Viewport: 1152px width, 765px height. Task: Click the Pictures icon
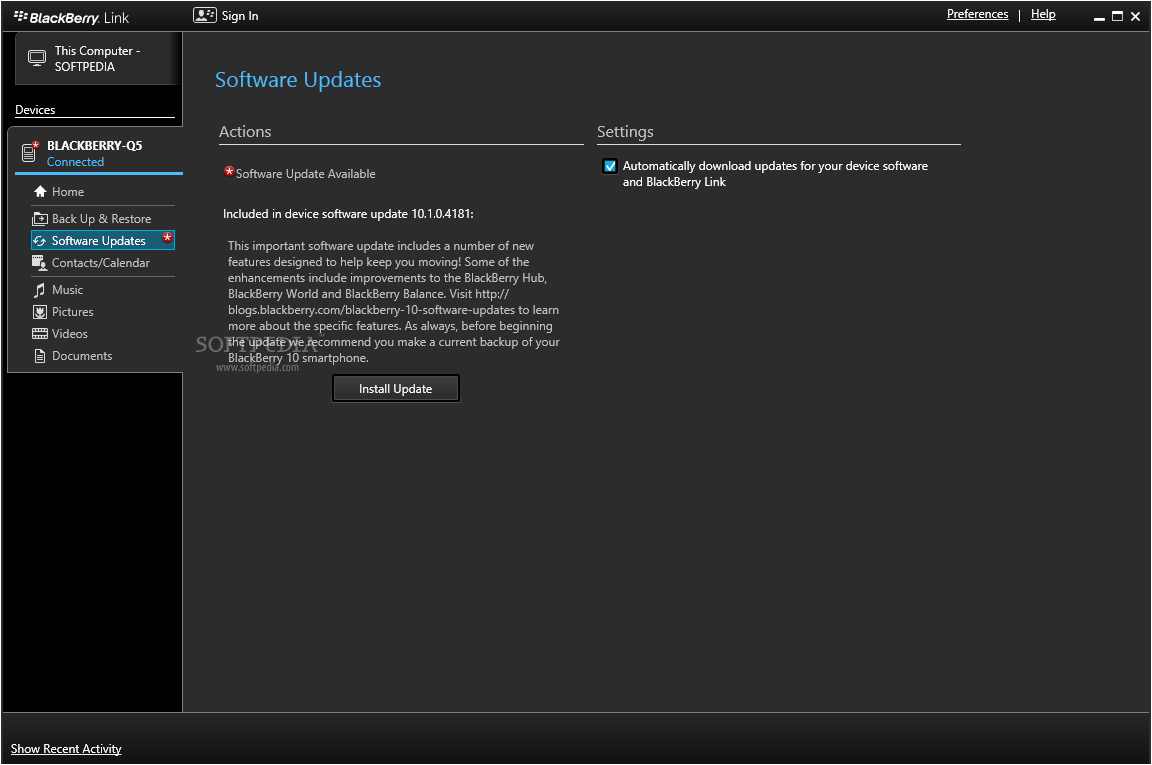(x=40, y=312)
